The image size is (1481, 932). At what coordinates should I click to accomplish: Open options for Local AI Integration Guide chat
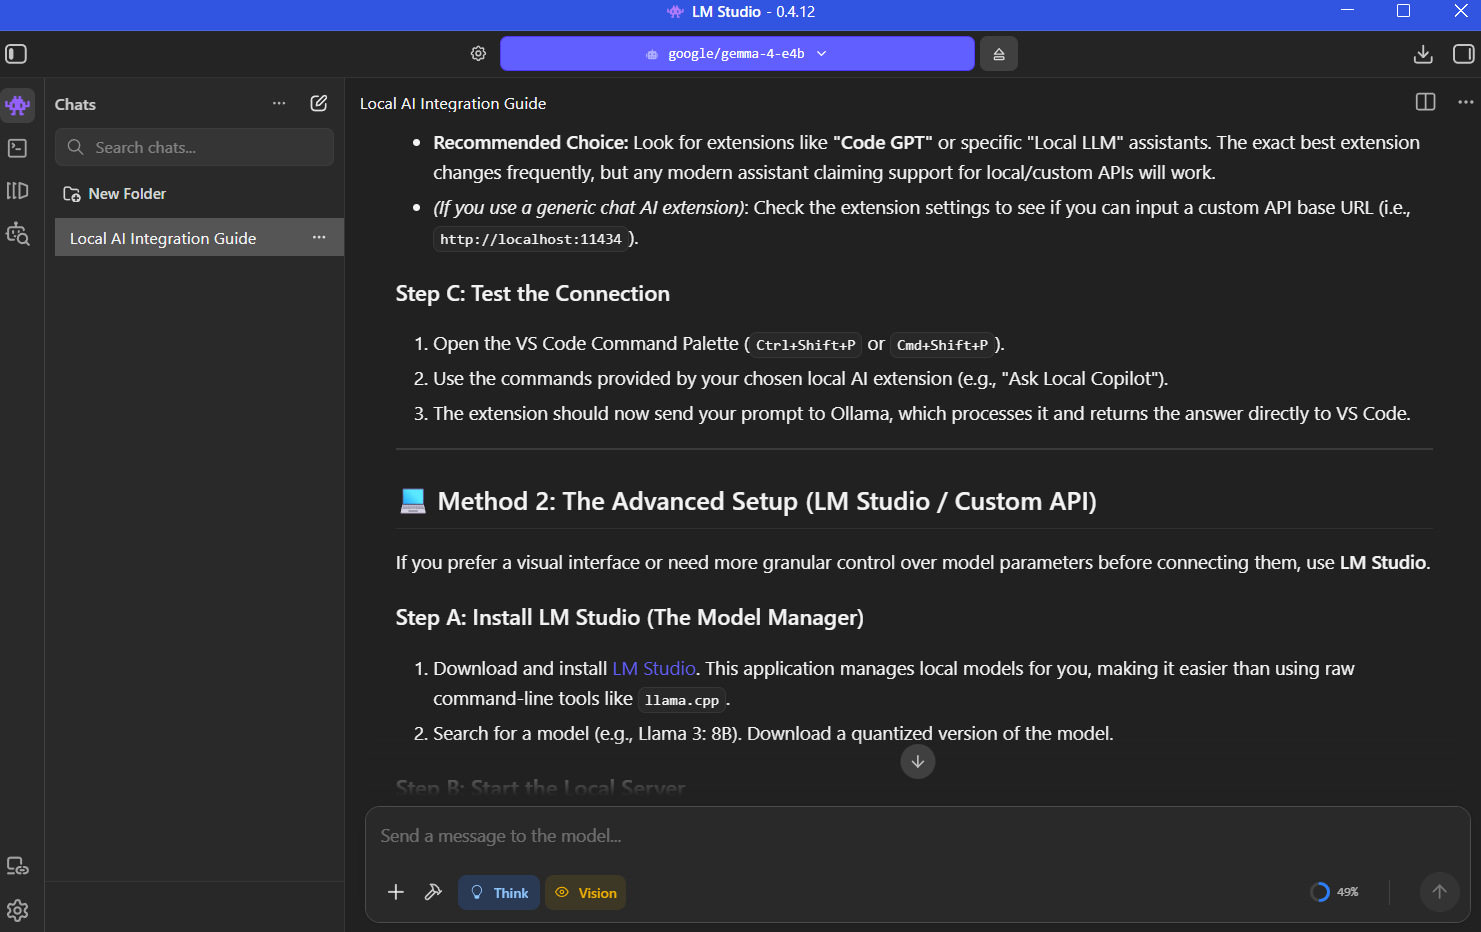click(319, 238)
